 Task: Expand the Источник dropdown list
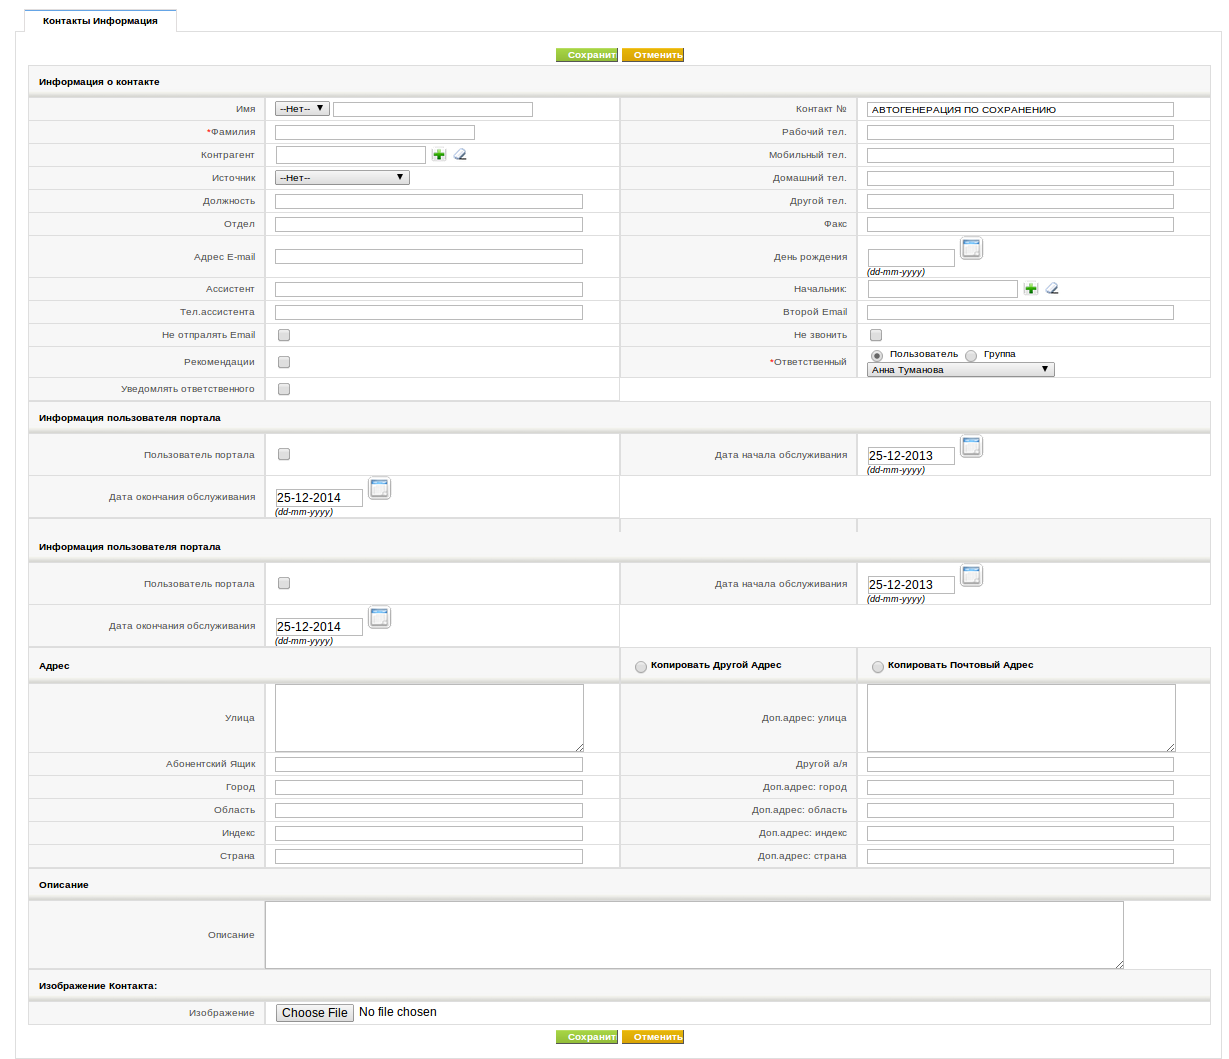[x=342, y=178]
